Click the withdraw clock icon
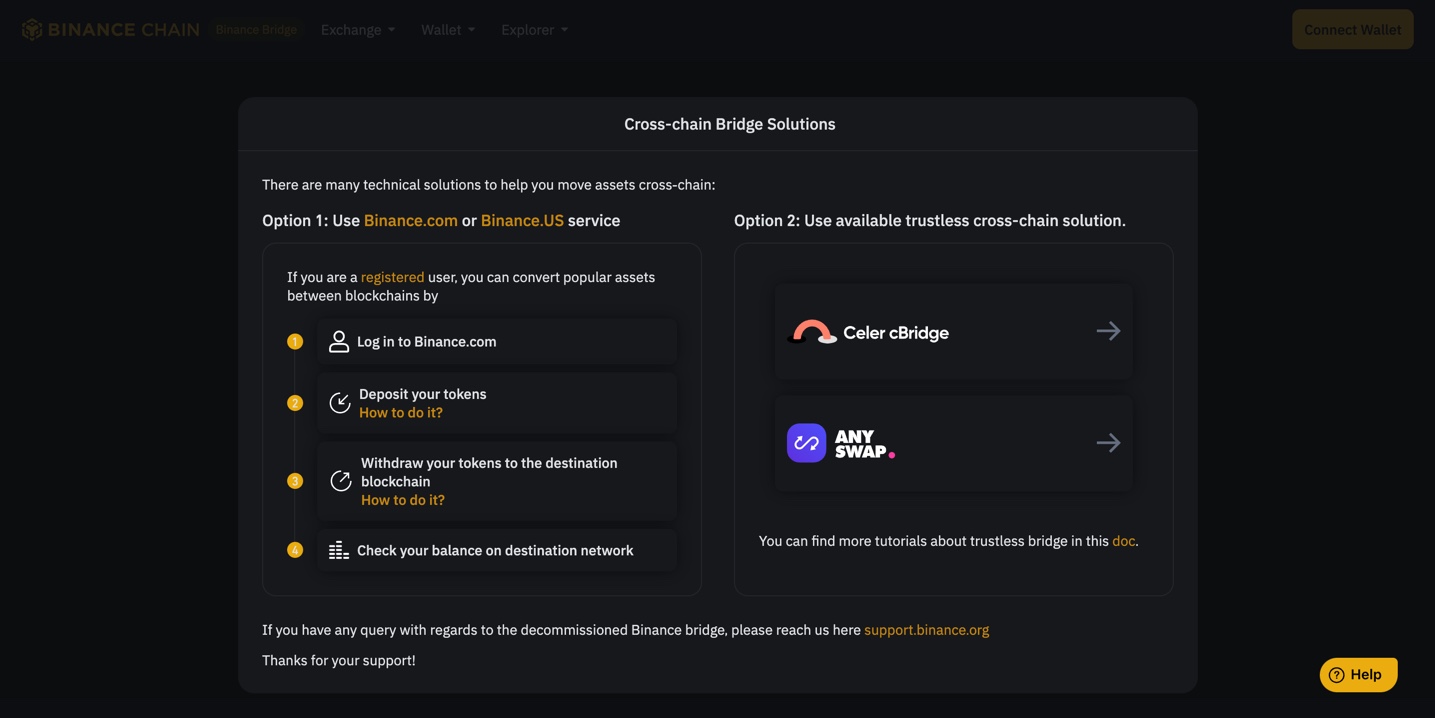 (x=341, y=481)
